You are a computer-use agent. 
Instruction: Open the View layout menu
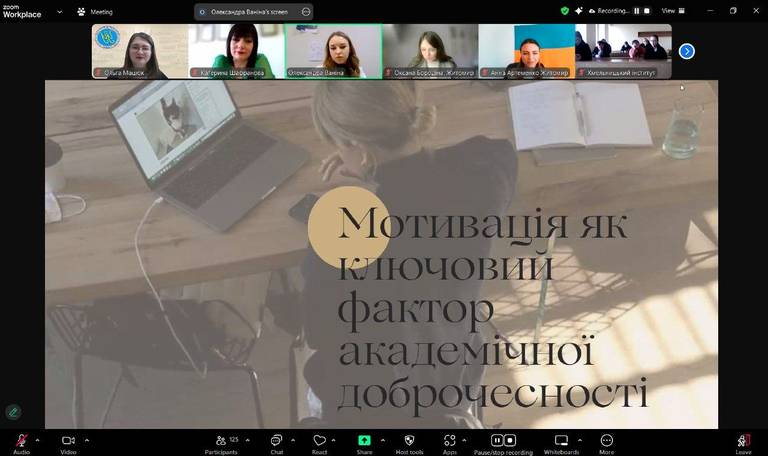coord(669,11)
